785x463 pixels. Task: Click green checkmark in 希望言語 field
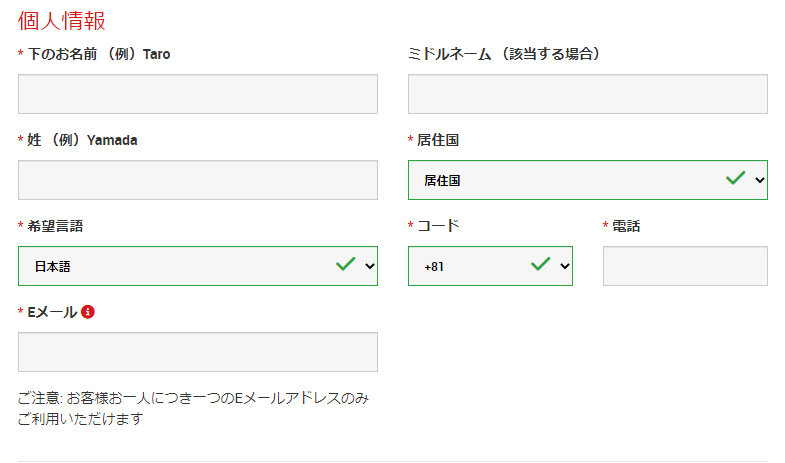pyautogui.click(x=345, y=264)
